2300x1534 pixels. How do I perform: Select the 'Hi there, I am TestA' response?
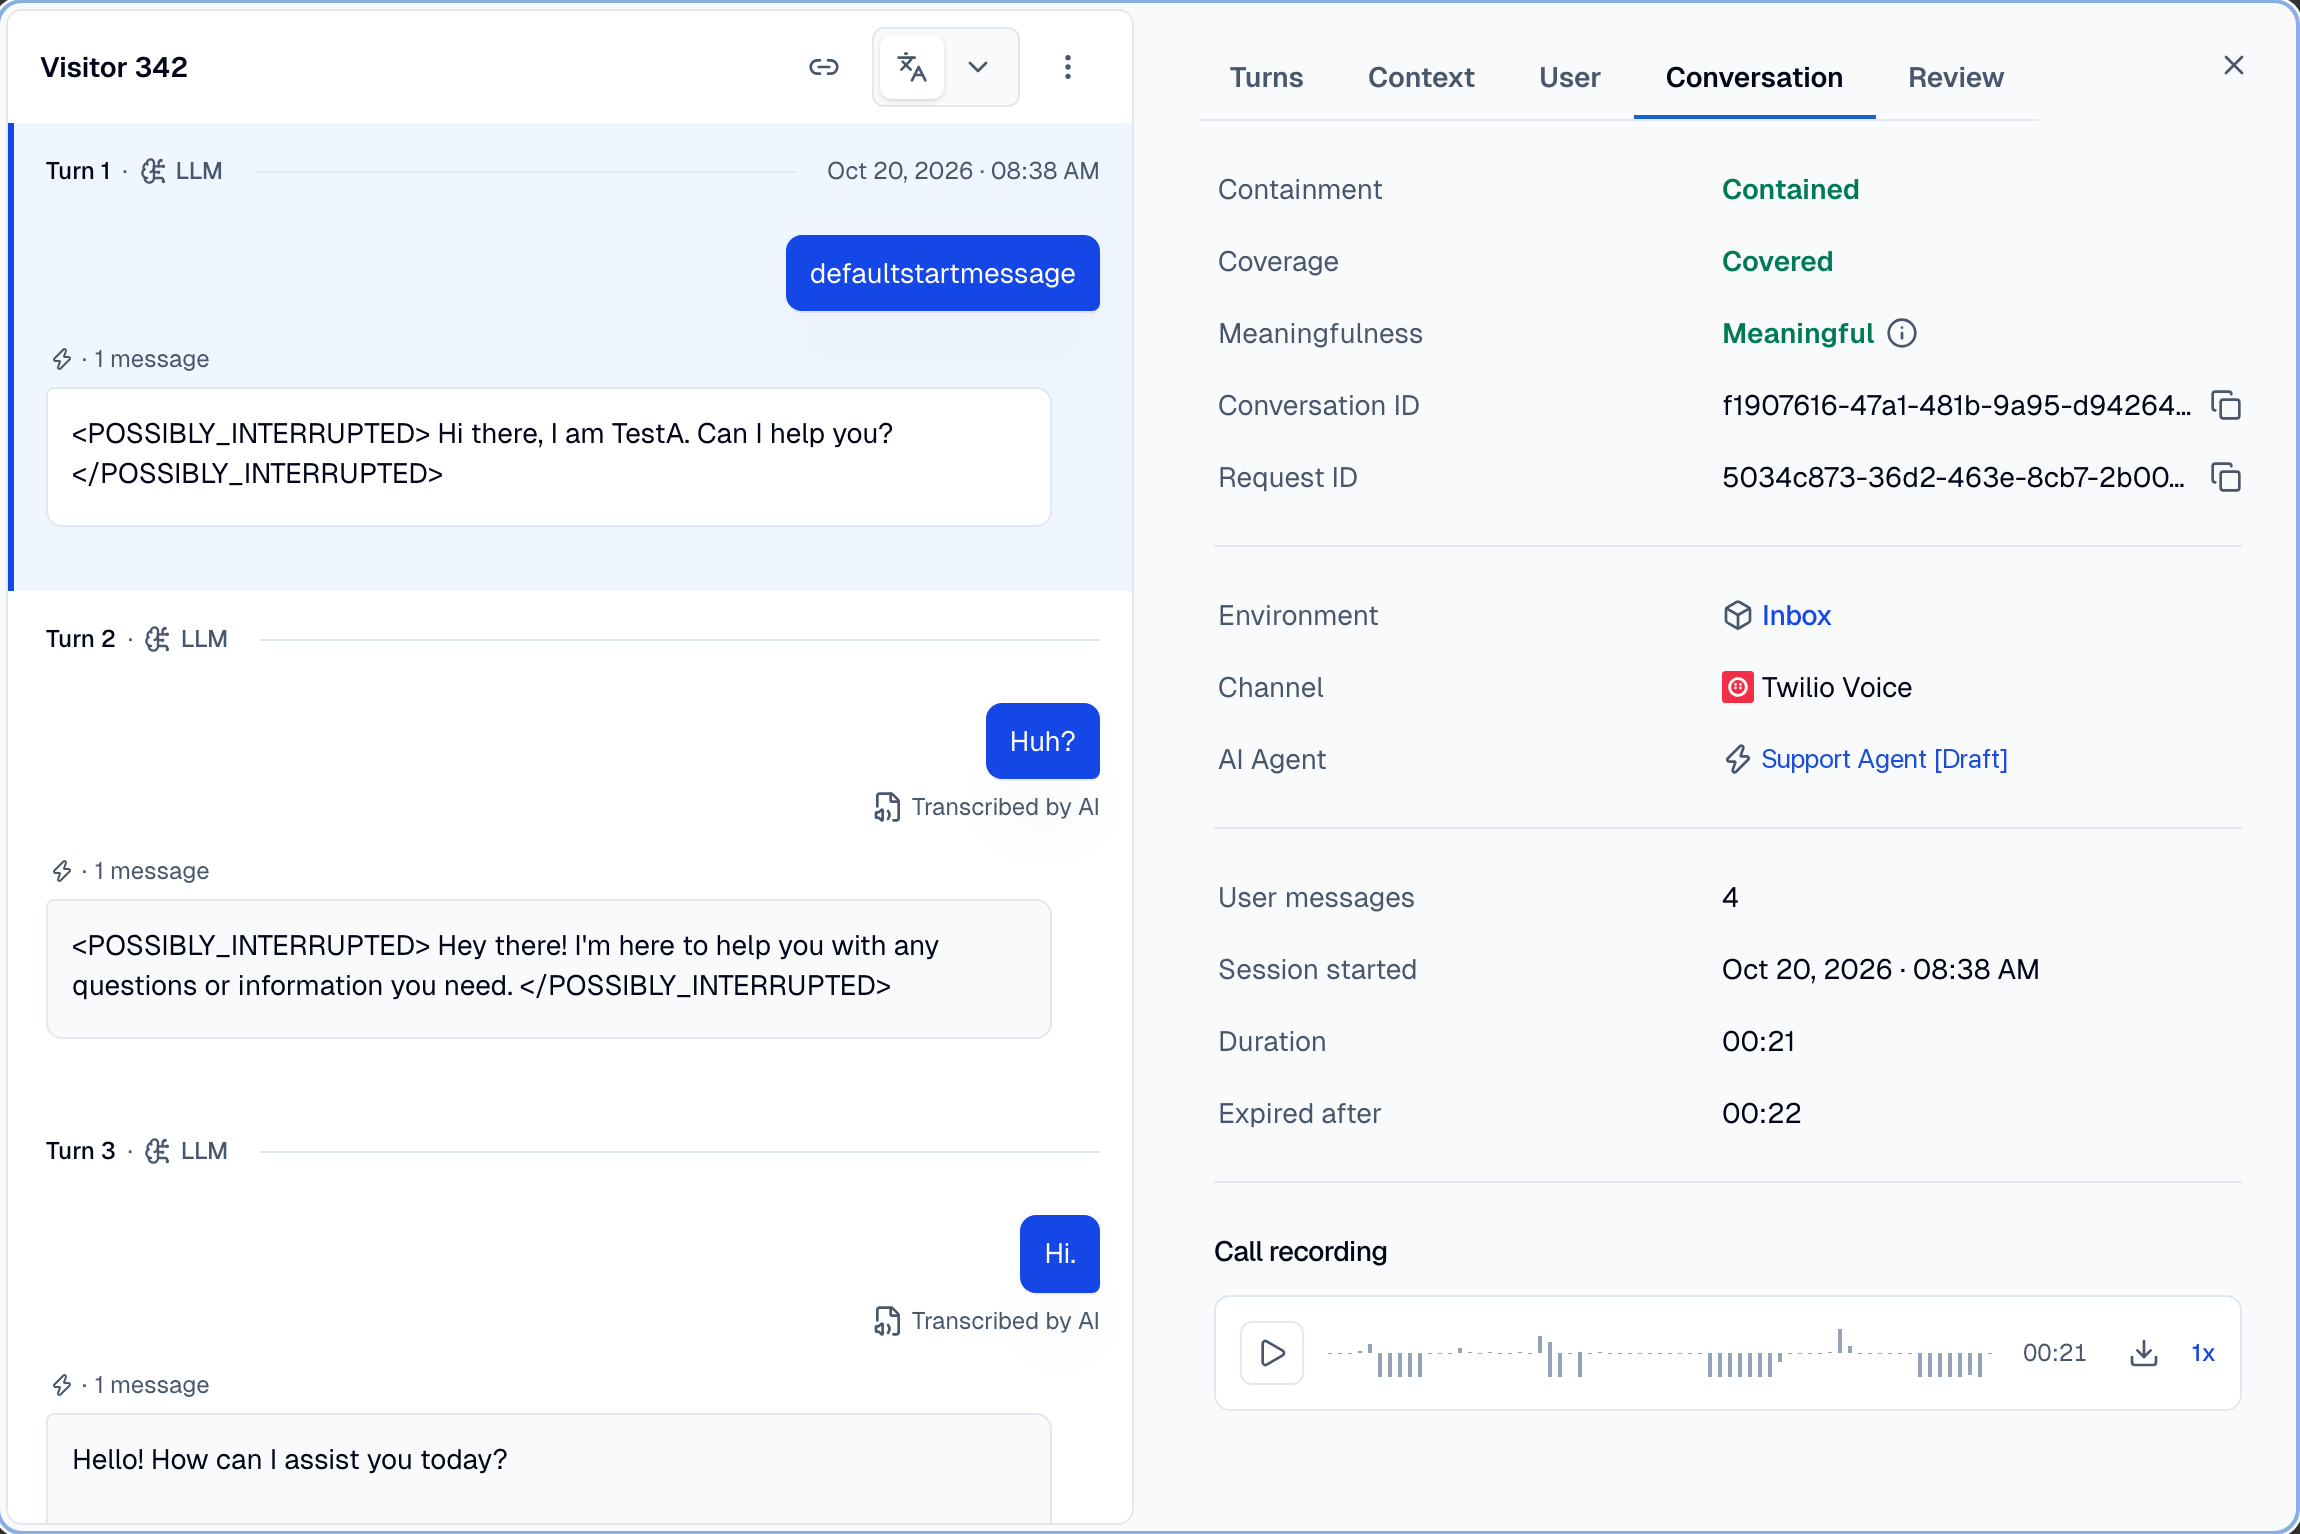pyautogui.click(x=548, y=457)
